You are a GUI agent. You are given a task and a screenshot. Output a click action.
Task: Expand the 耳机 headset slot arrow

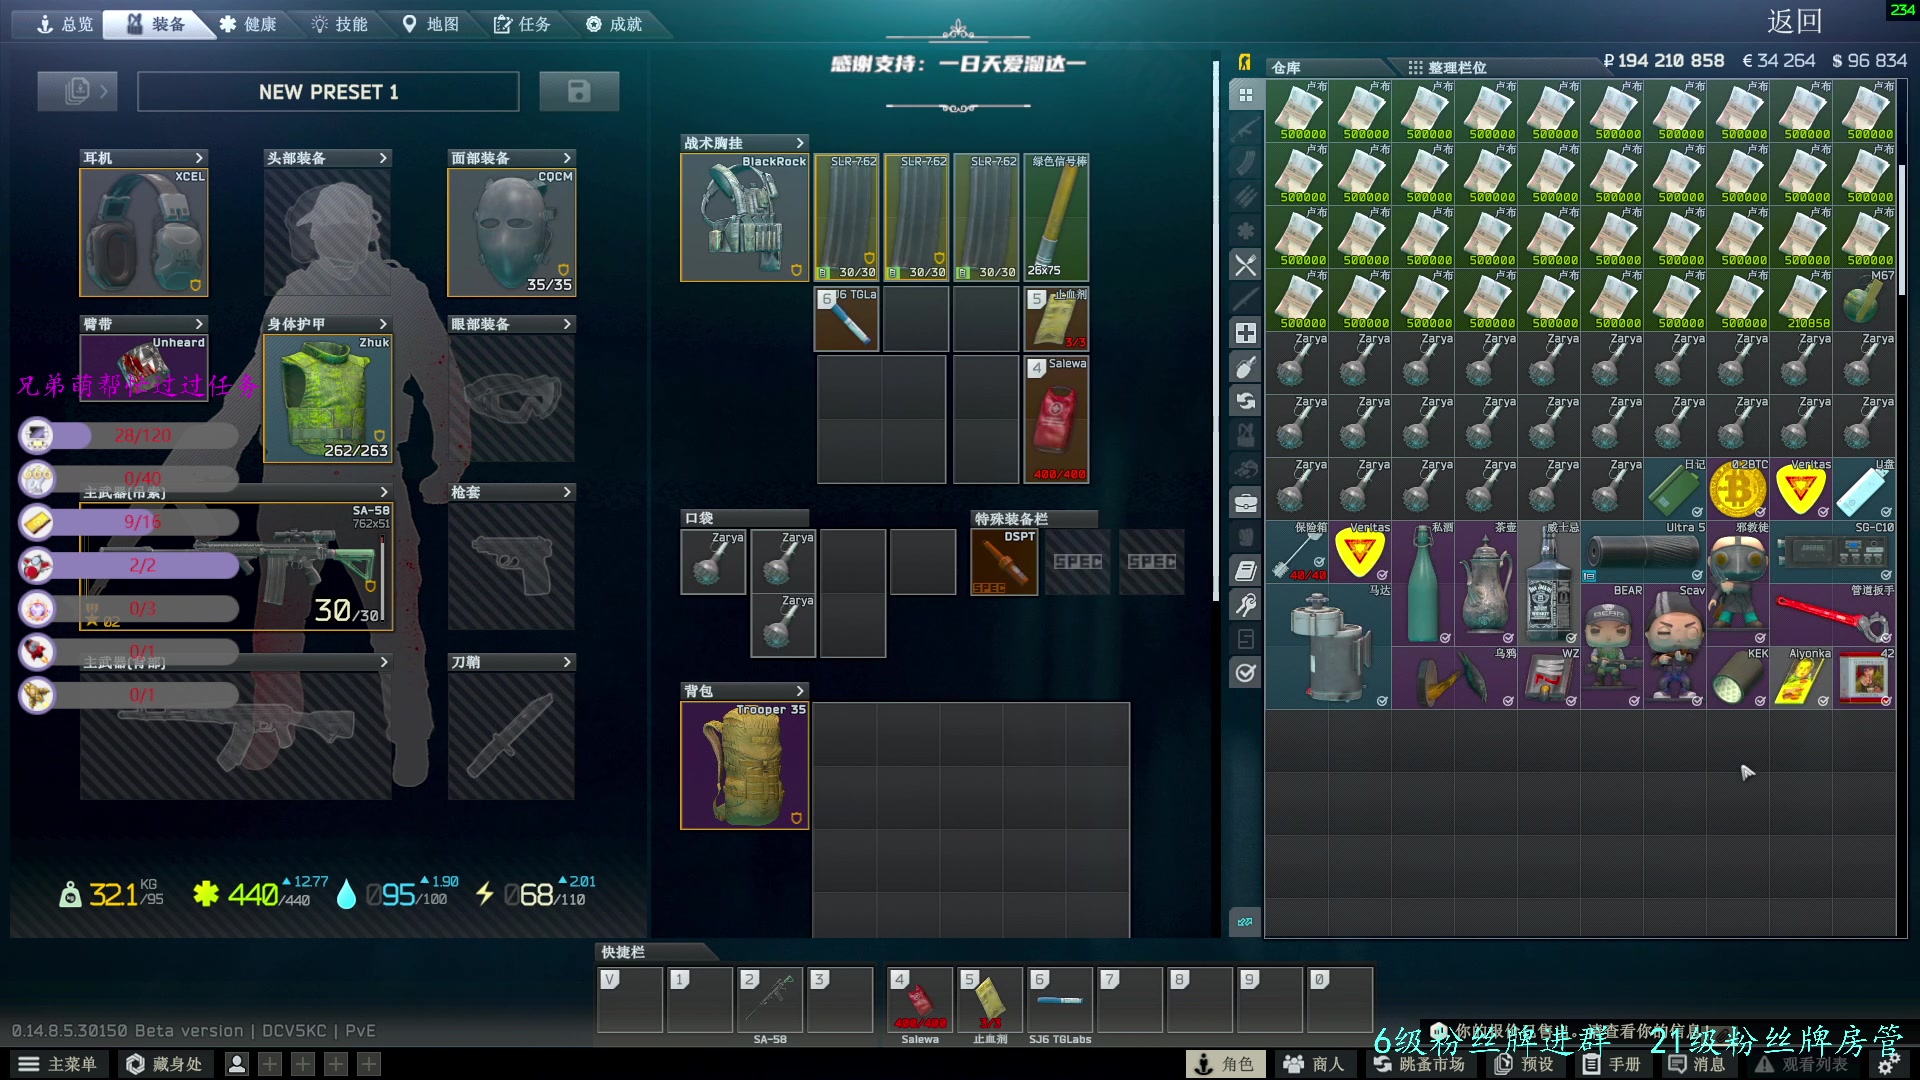click(199, 158)
